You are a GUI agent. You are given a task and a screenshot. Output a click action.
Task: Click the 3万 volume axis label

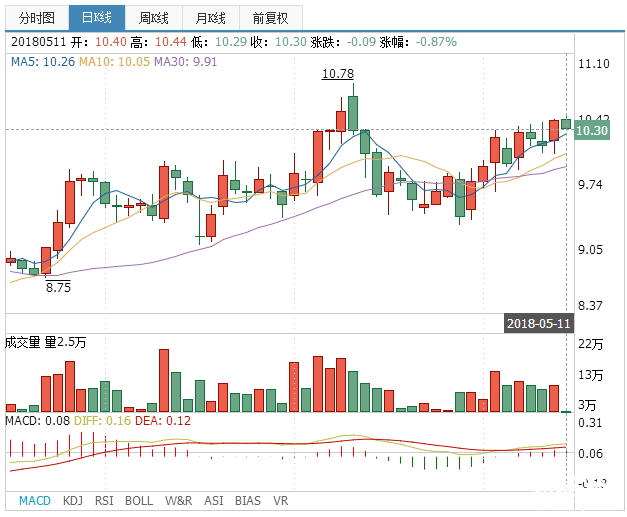(587, 405)
